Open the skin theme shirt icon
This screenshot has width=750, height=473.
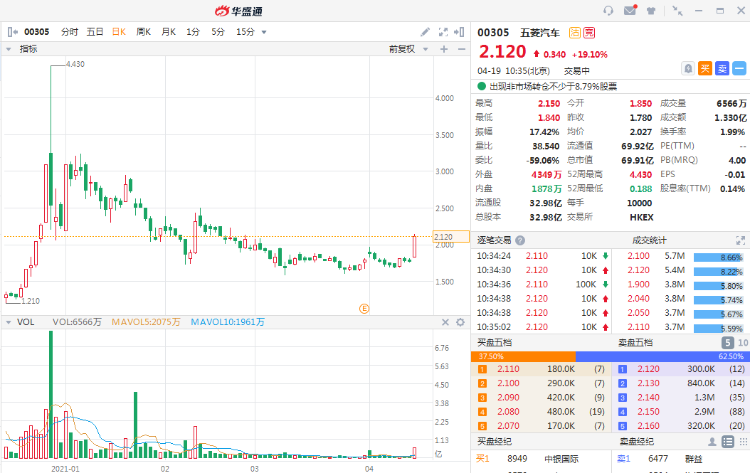click(651, 11)
